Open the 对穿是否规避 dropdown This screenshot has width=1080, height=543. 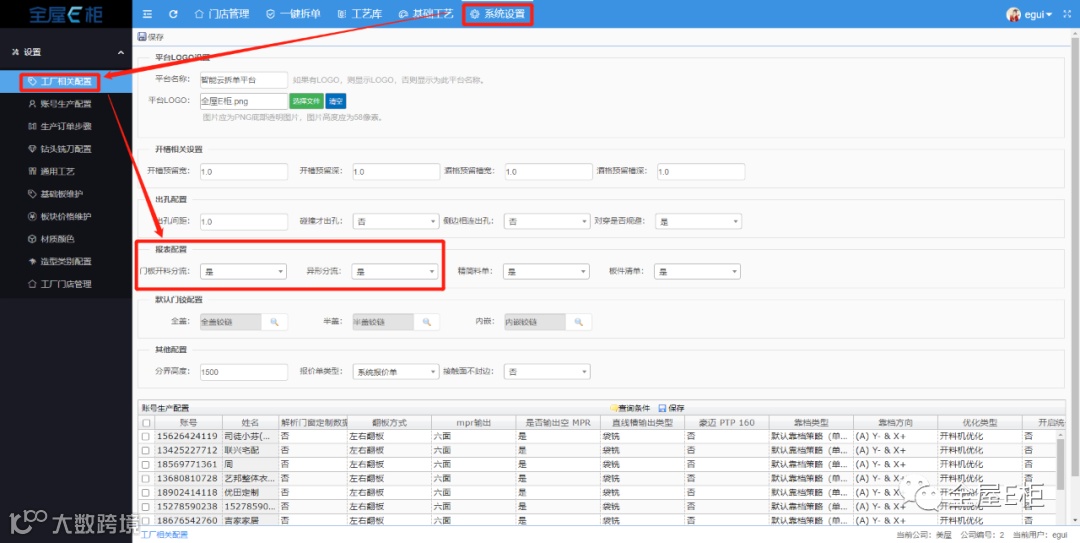click(698, 221)
